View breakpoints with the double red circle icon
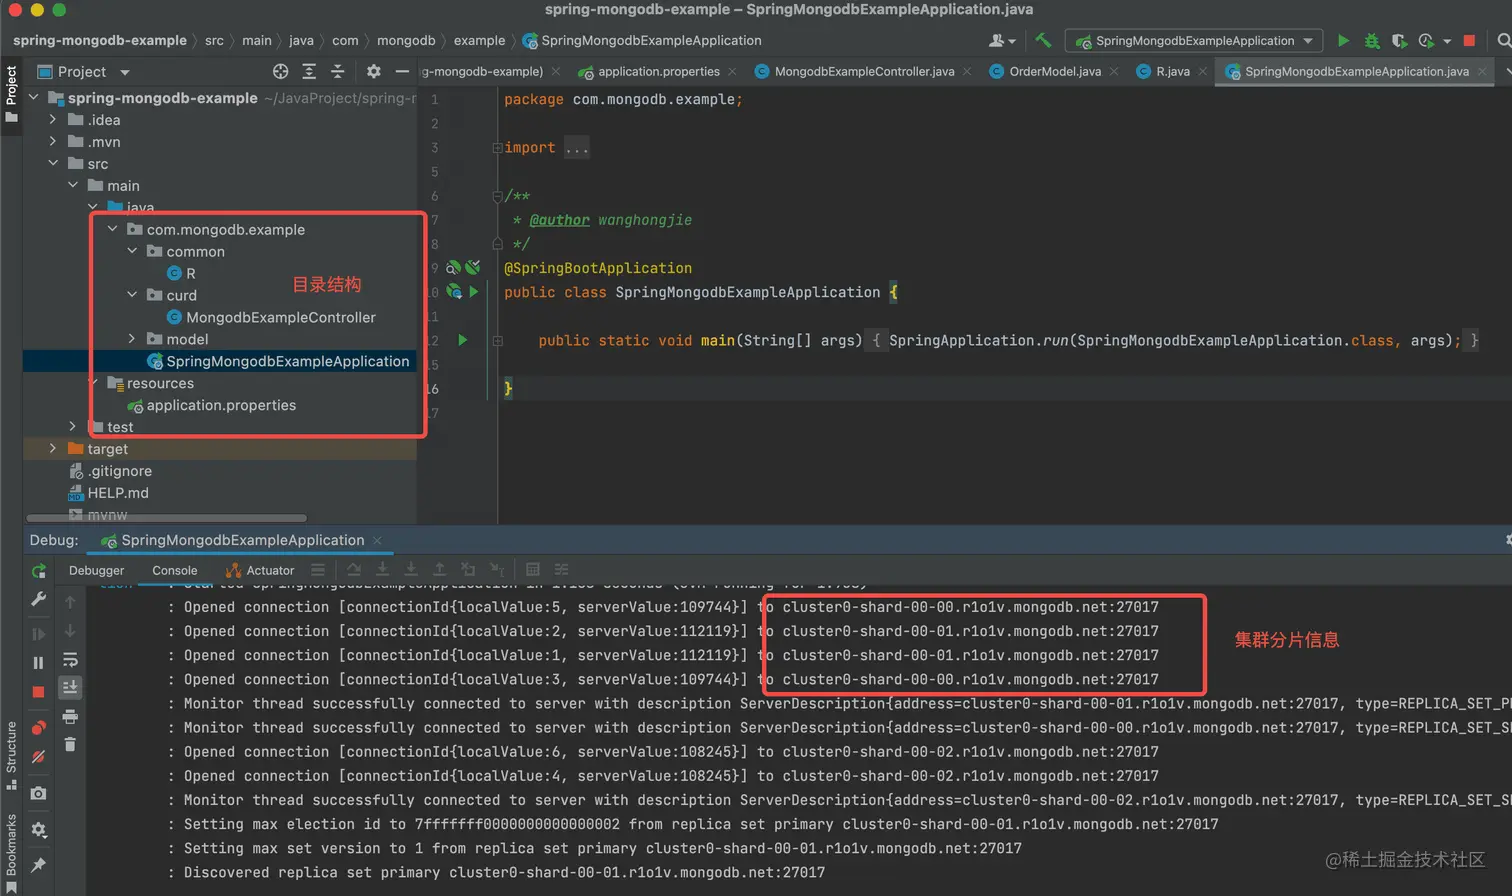The image size is (1512, 896). pos(39,728)
